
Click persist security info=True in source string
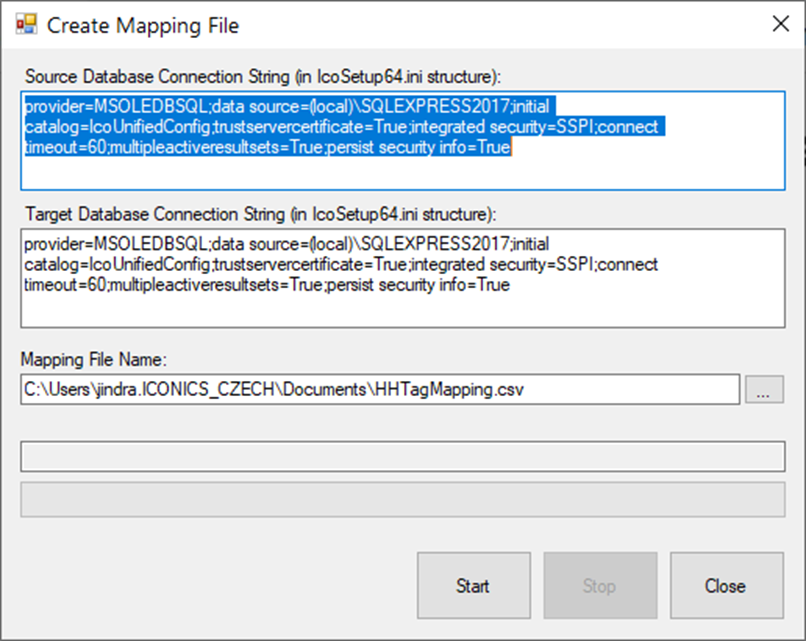pyautogui.click(x=418, y=148)
